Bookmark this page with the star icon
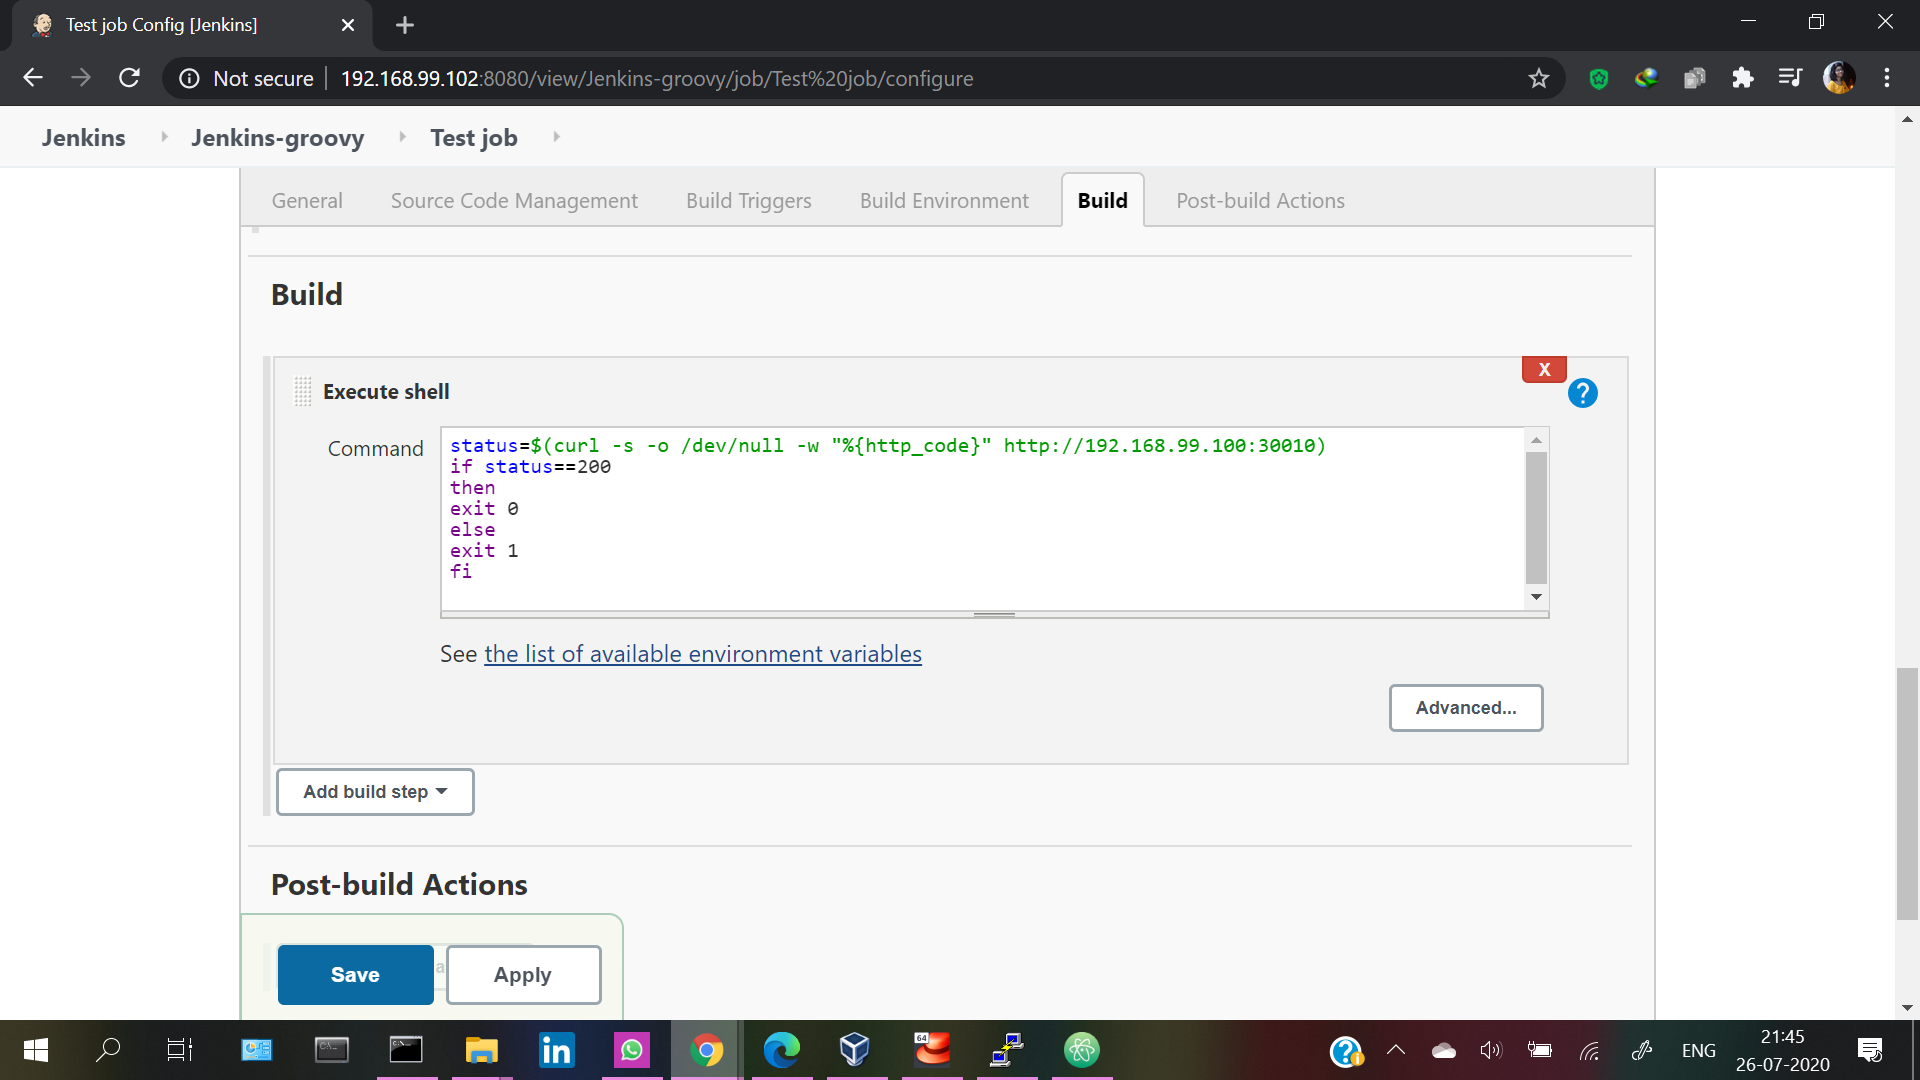Viewport: 1920px width, 1080px height. tap(1538, 78)
